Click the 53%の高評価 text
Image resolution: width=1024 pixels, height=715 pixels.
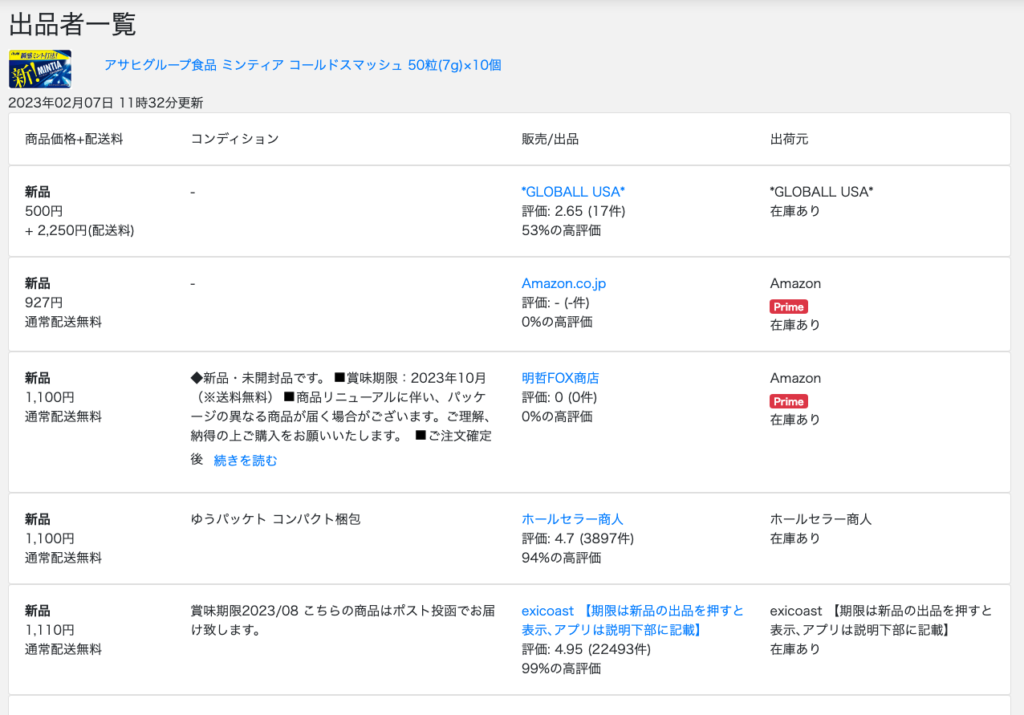(x=561, y=230)
